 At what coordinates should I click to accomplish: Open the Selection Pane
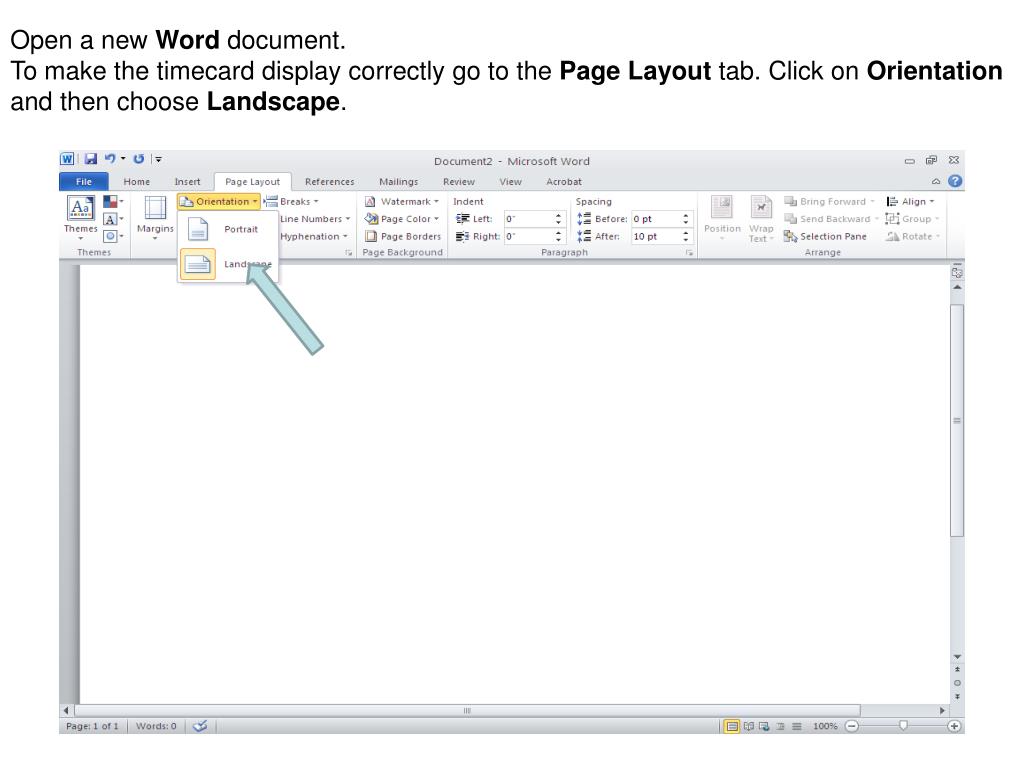click(x=825, y=236)
